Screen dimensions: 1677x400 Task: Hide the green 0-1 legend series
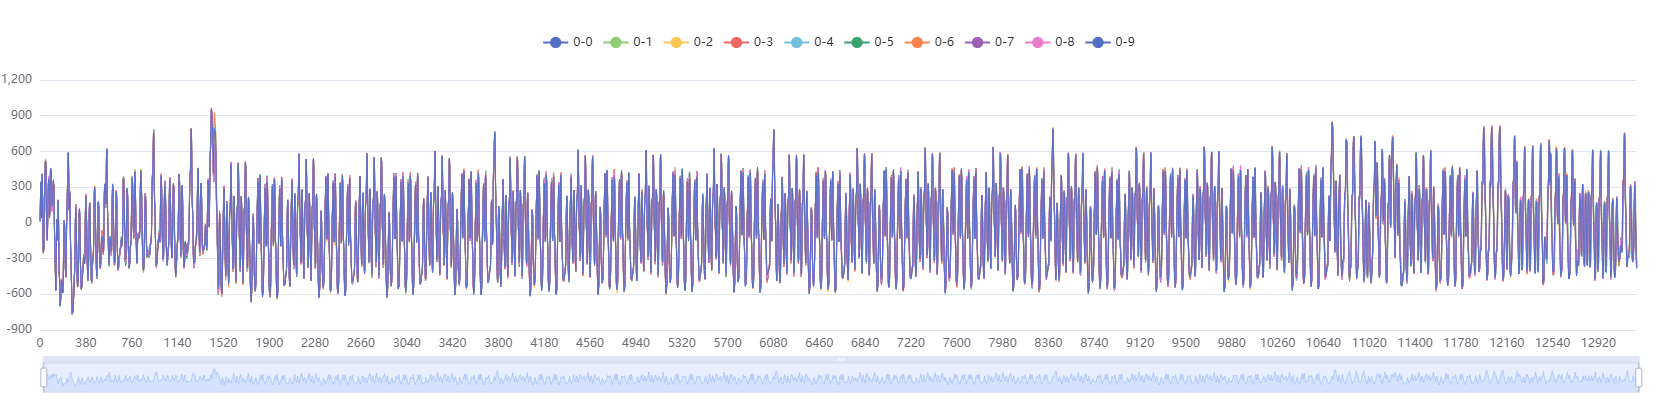point(616,42)
